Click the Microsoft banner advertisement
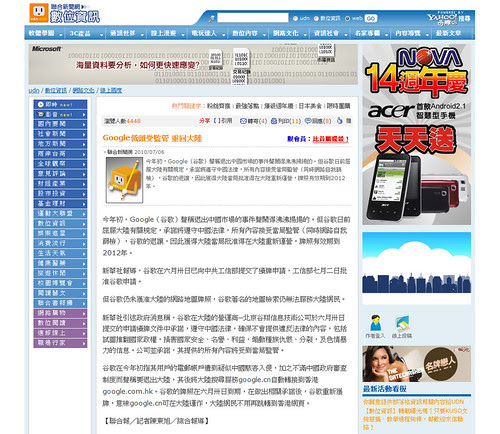 click(193, 64)
